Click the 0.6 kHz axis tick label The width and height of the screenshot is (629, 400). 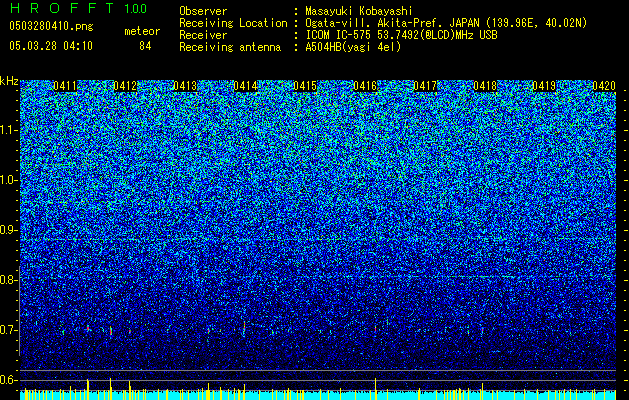click(x=8, y=380)
